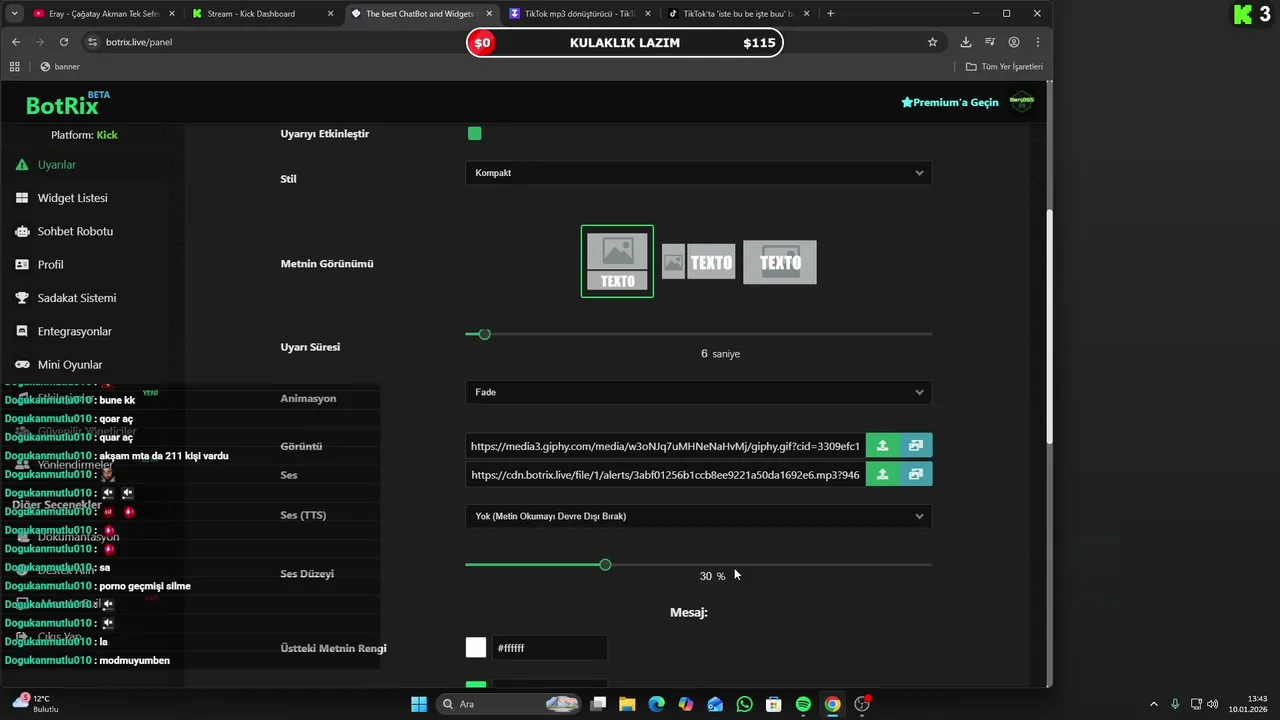Image resolution: width=1280 pixels, height=720 pixels.
Task: Show hidden system tray icons
Action: [1154, 704]
